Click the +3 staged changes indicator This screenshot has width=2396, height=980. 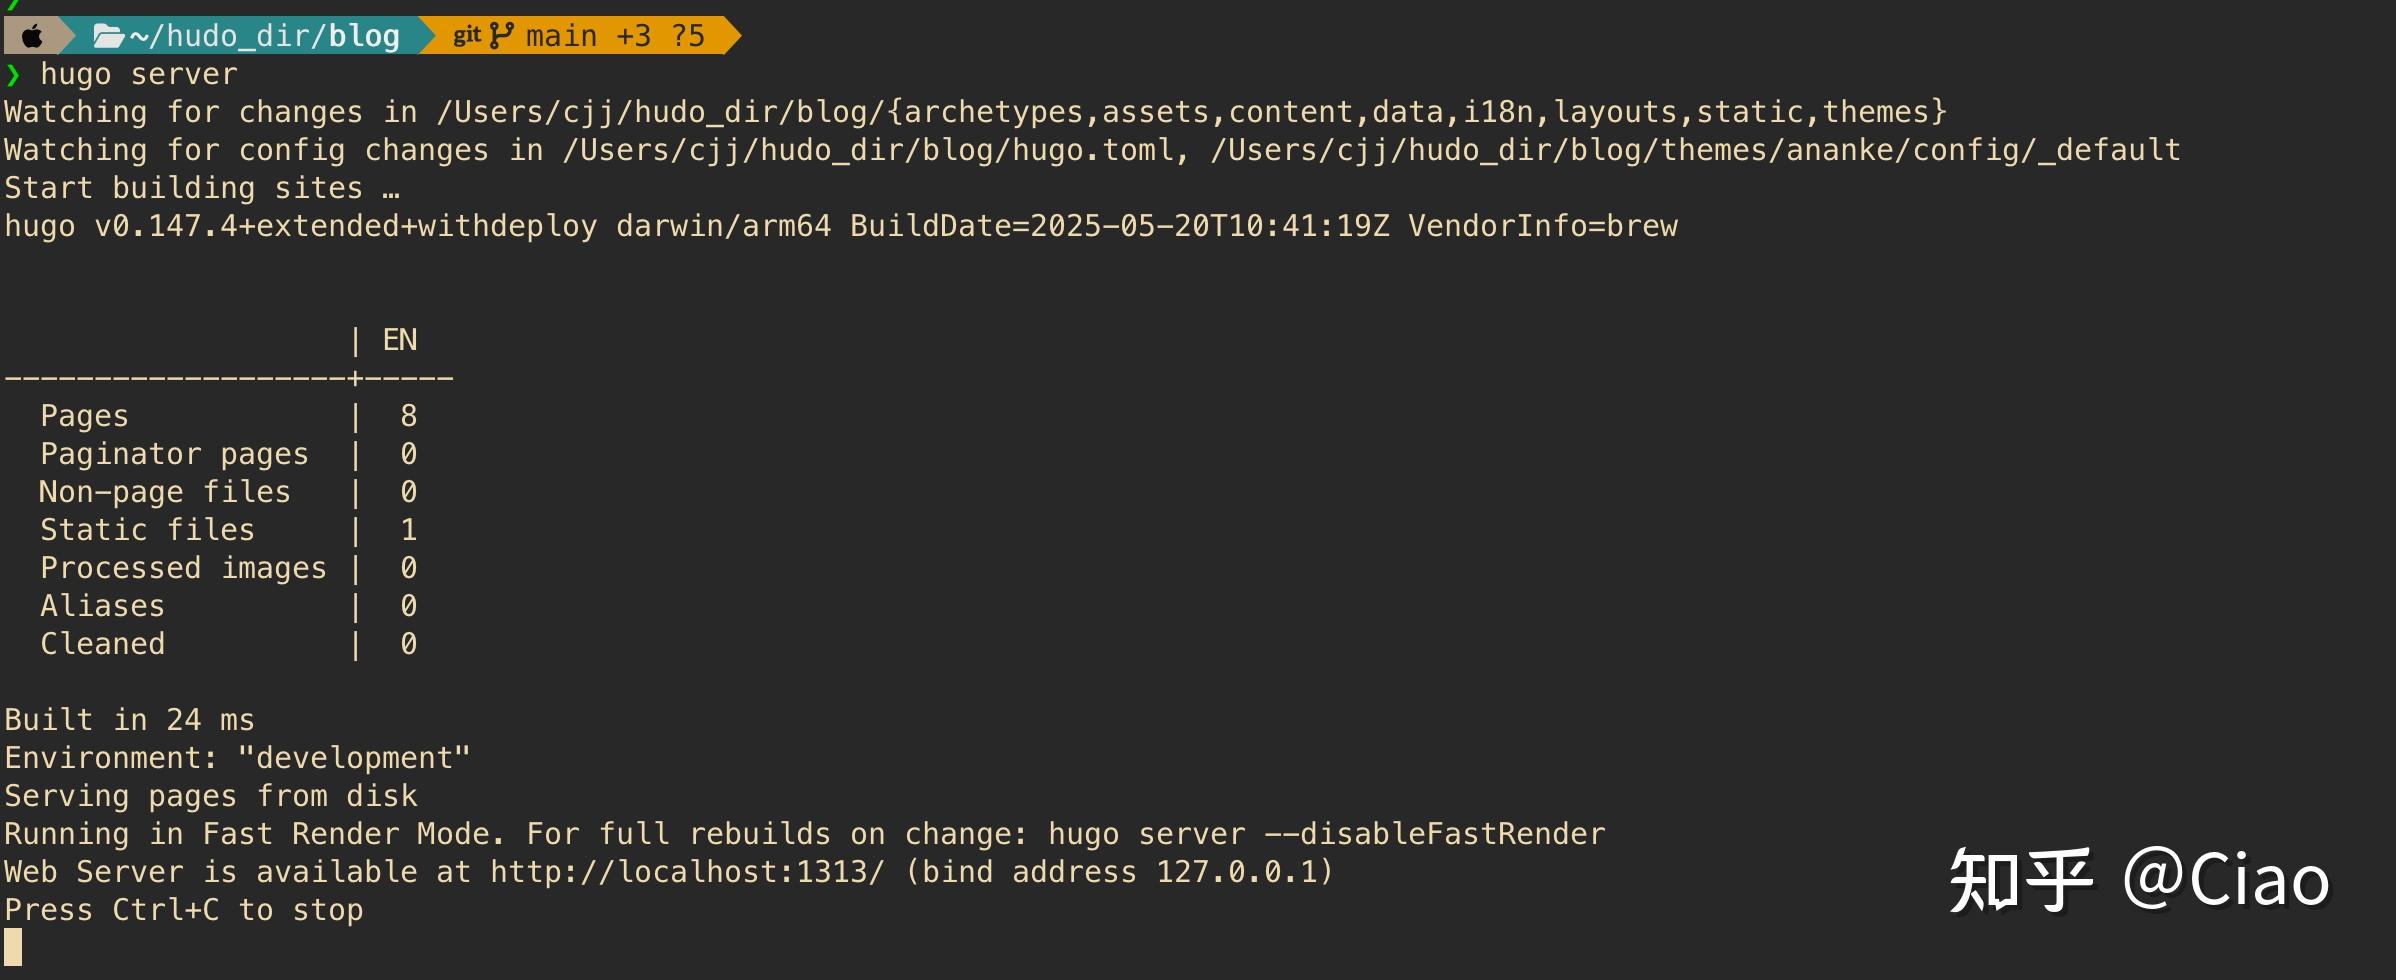pyautogui.click(x=633, y=37)
